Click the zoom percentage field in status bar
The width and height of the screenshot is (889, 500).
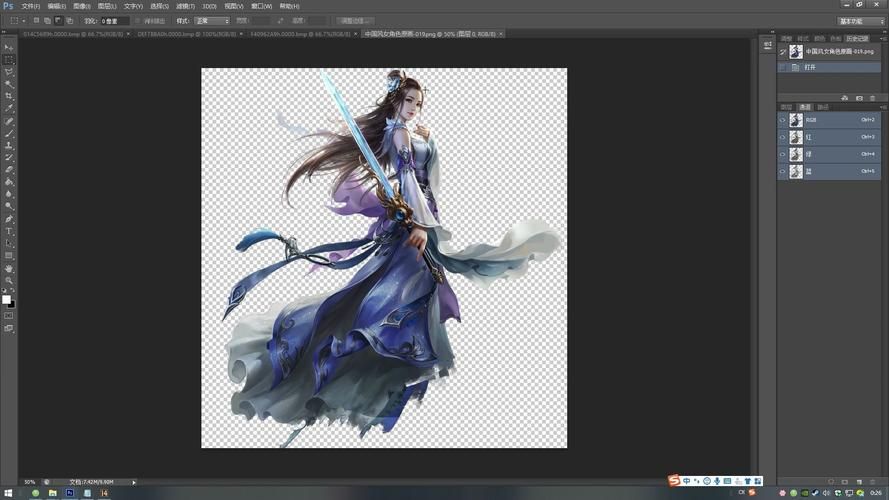tap(29, 482)
